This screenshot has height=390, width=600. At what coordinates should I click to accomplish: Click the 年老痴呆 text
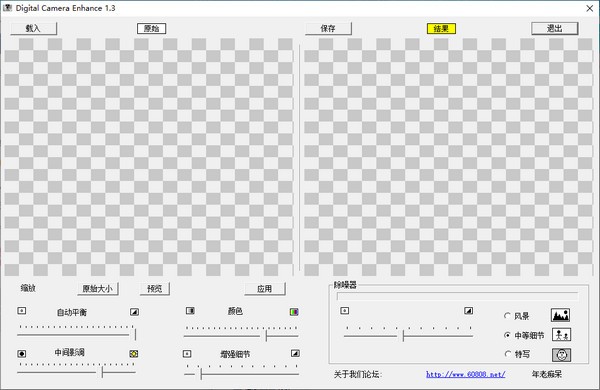pyautogui.click(x=547, y=374)
